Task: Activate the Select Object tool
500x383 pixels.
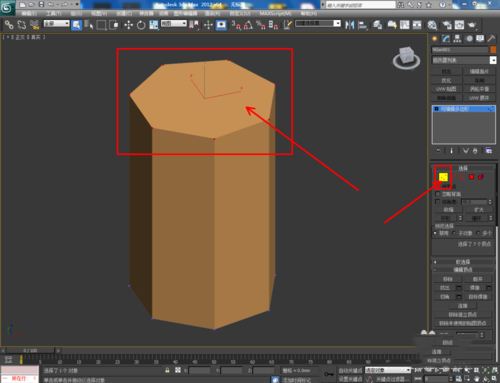Action: tap(76, 25)
